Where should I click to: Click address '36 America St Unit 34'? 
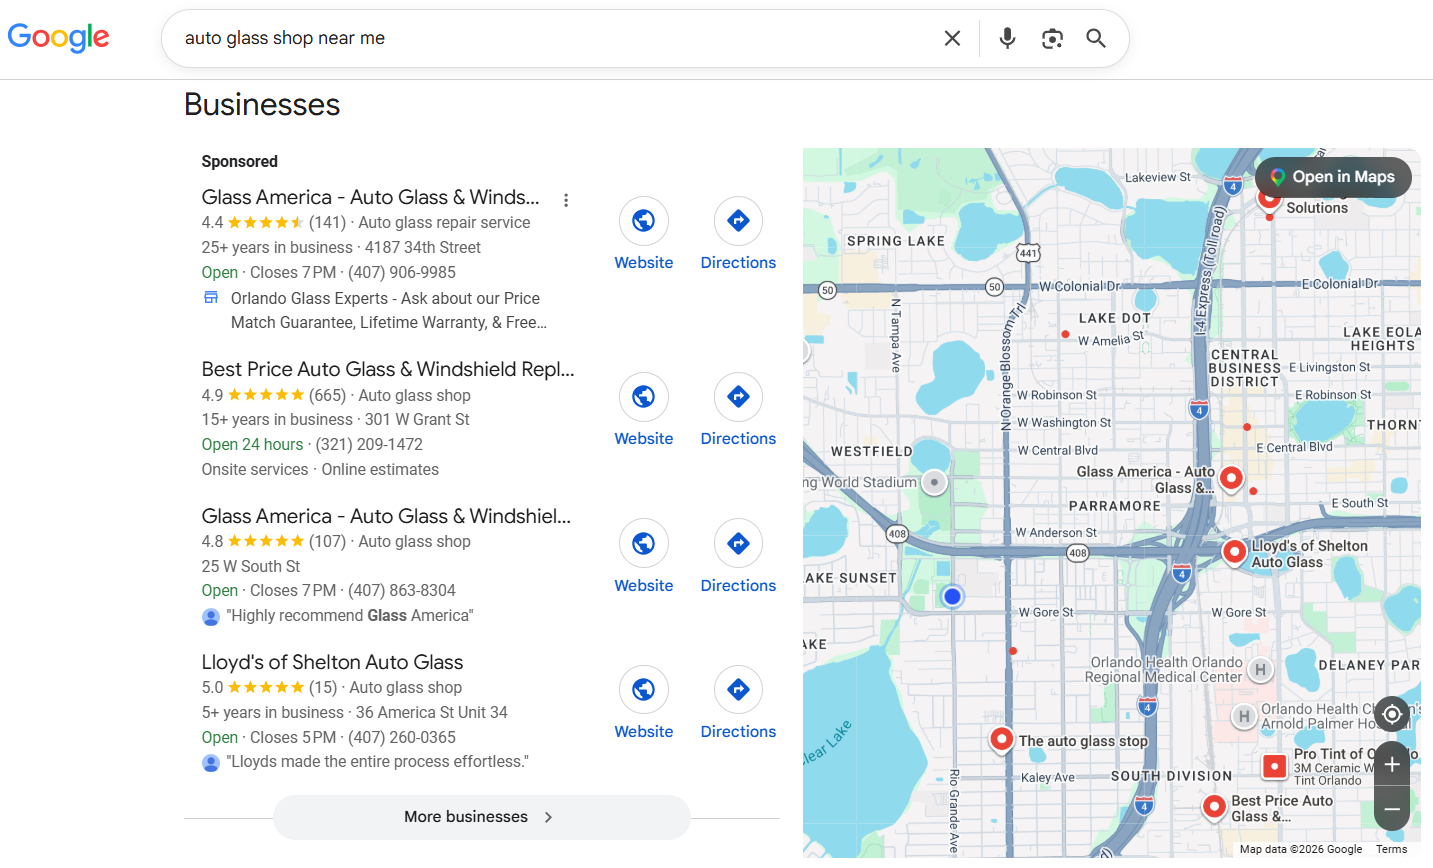tap(432, 712)
